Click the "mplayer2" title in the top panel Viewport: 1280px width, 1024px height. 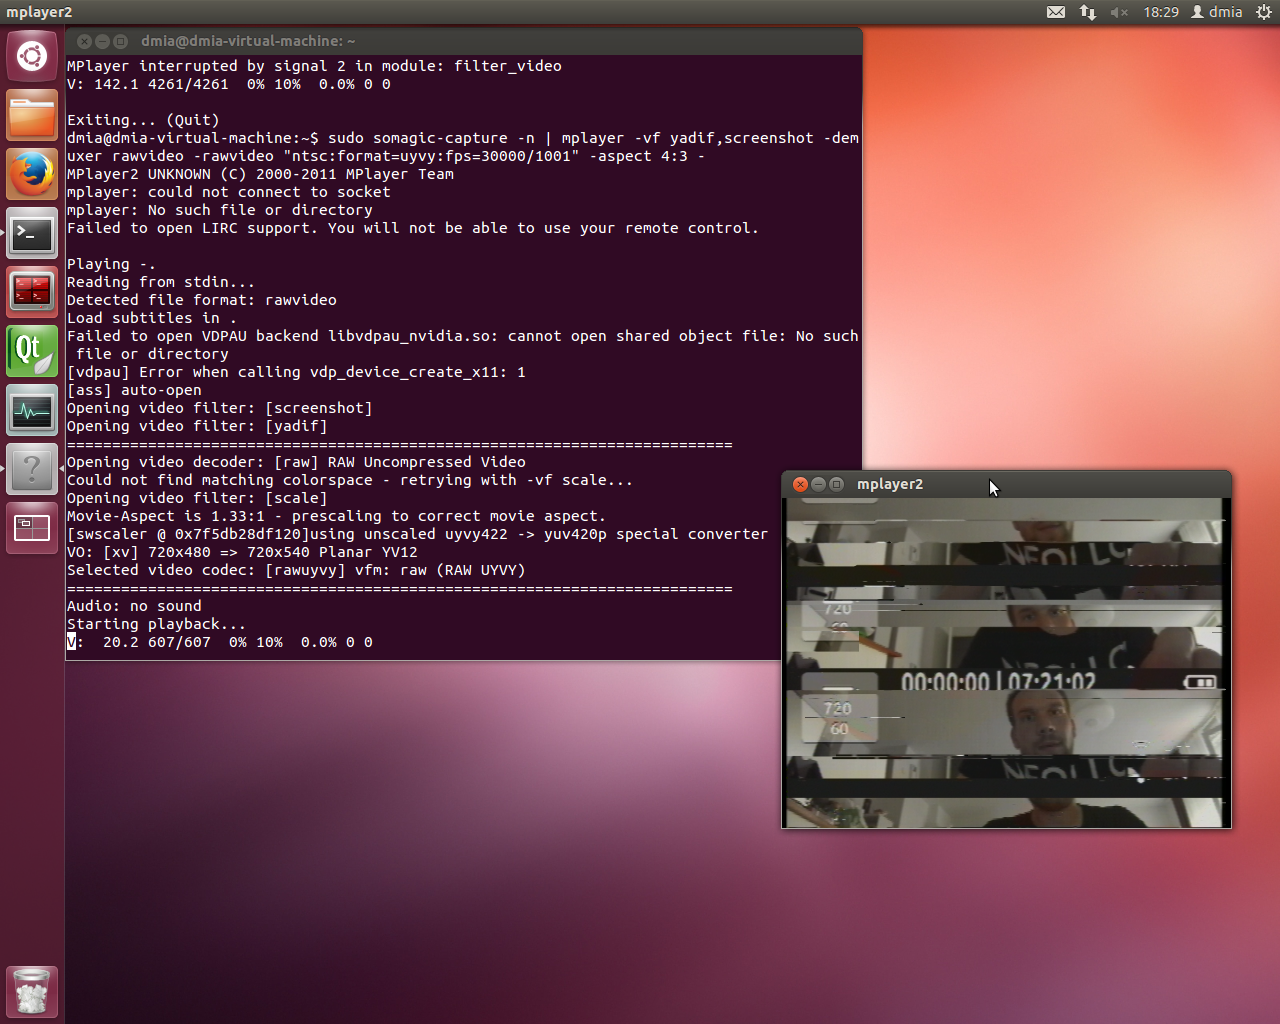tap(39, 12)
